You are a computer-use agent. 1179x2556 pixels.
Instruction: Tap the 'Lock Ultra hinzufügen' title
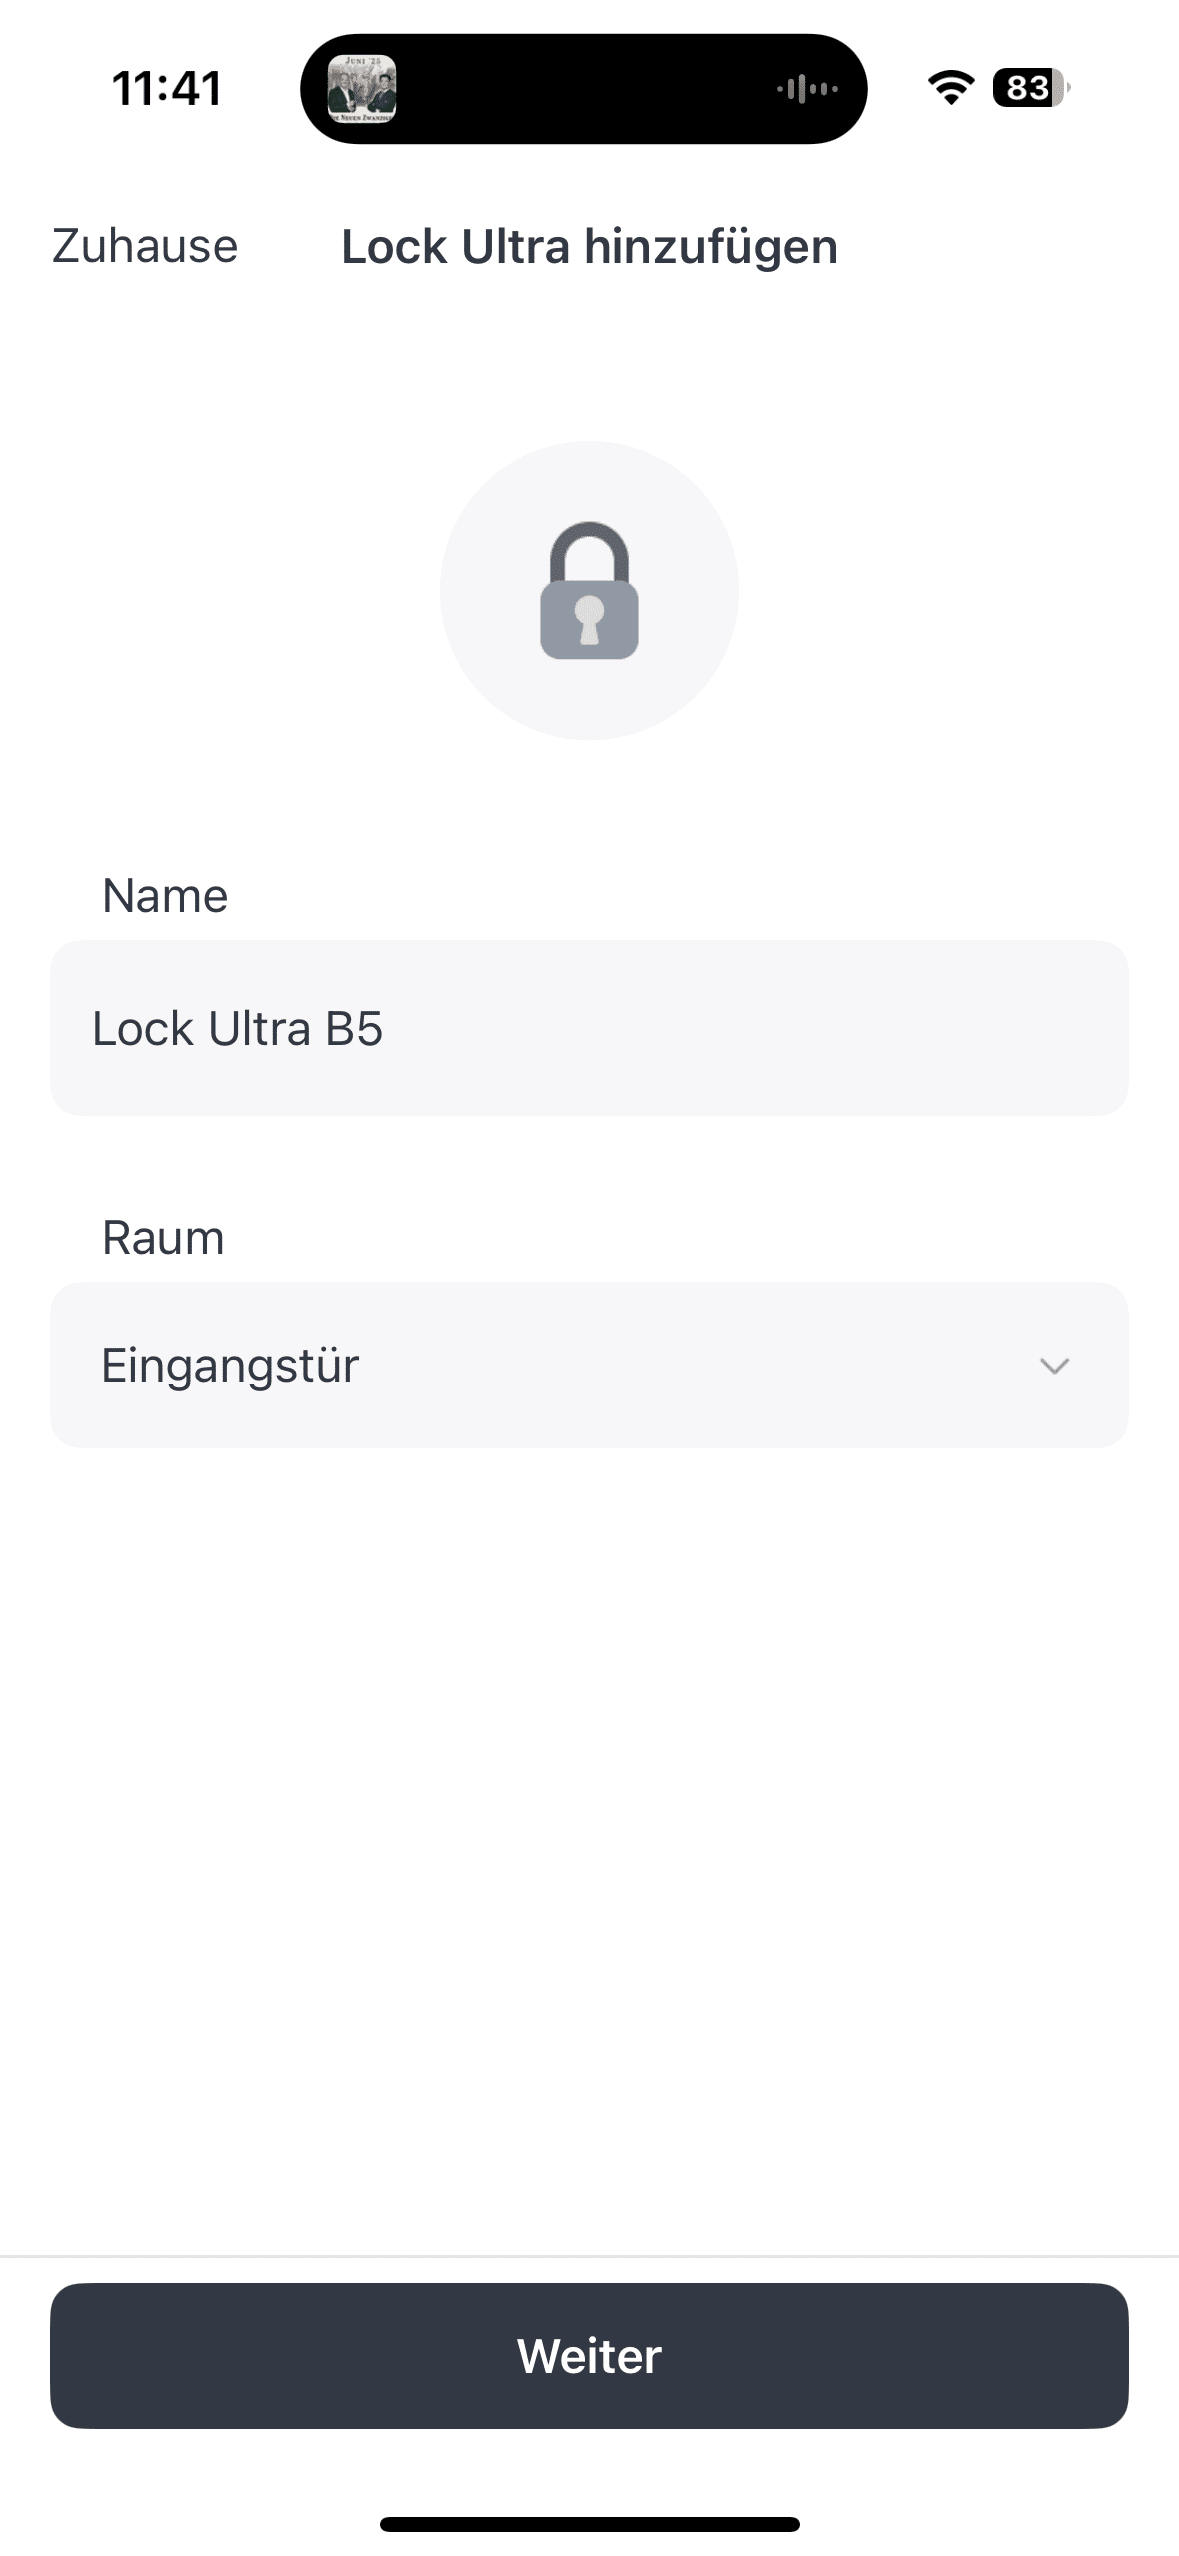click(589, 246)
